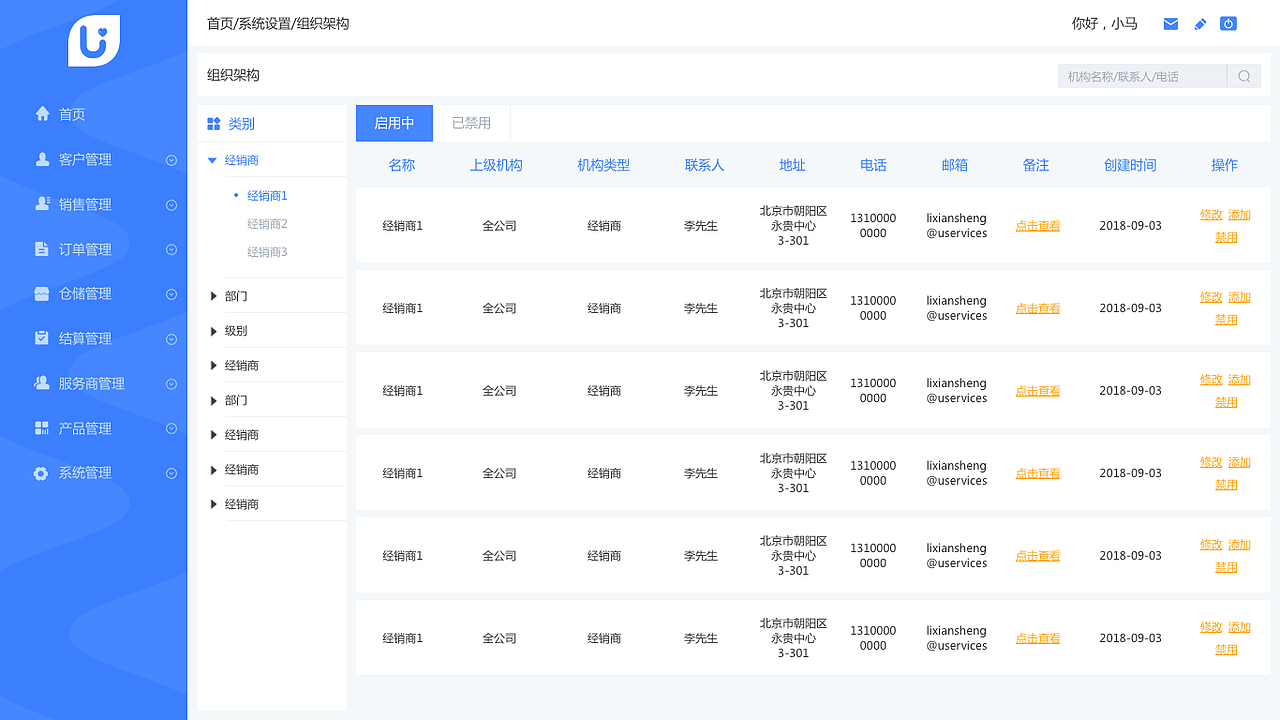
Task: Expand the 仓储管理 menu chevron
Action: coord(171,294)
